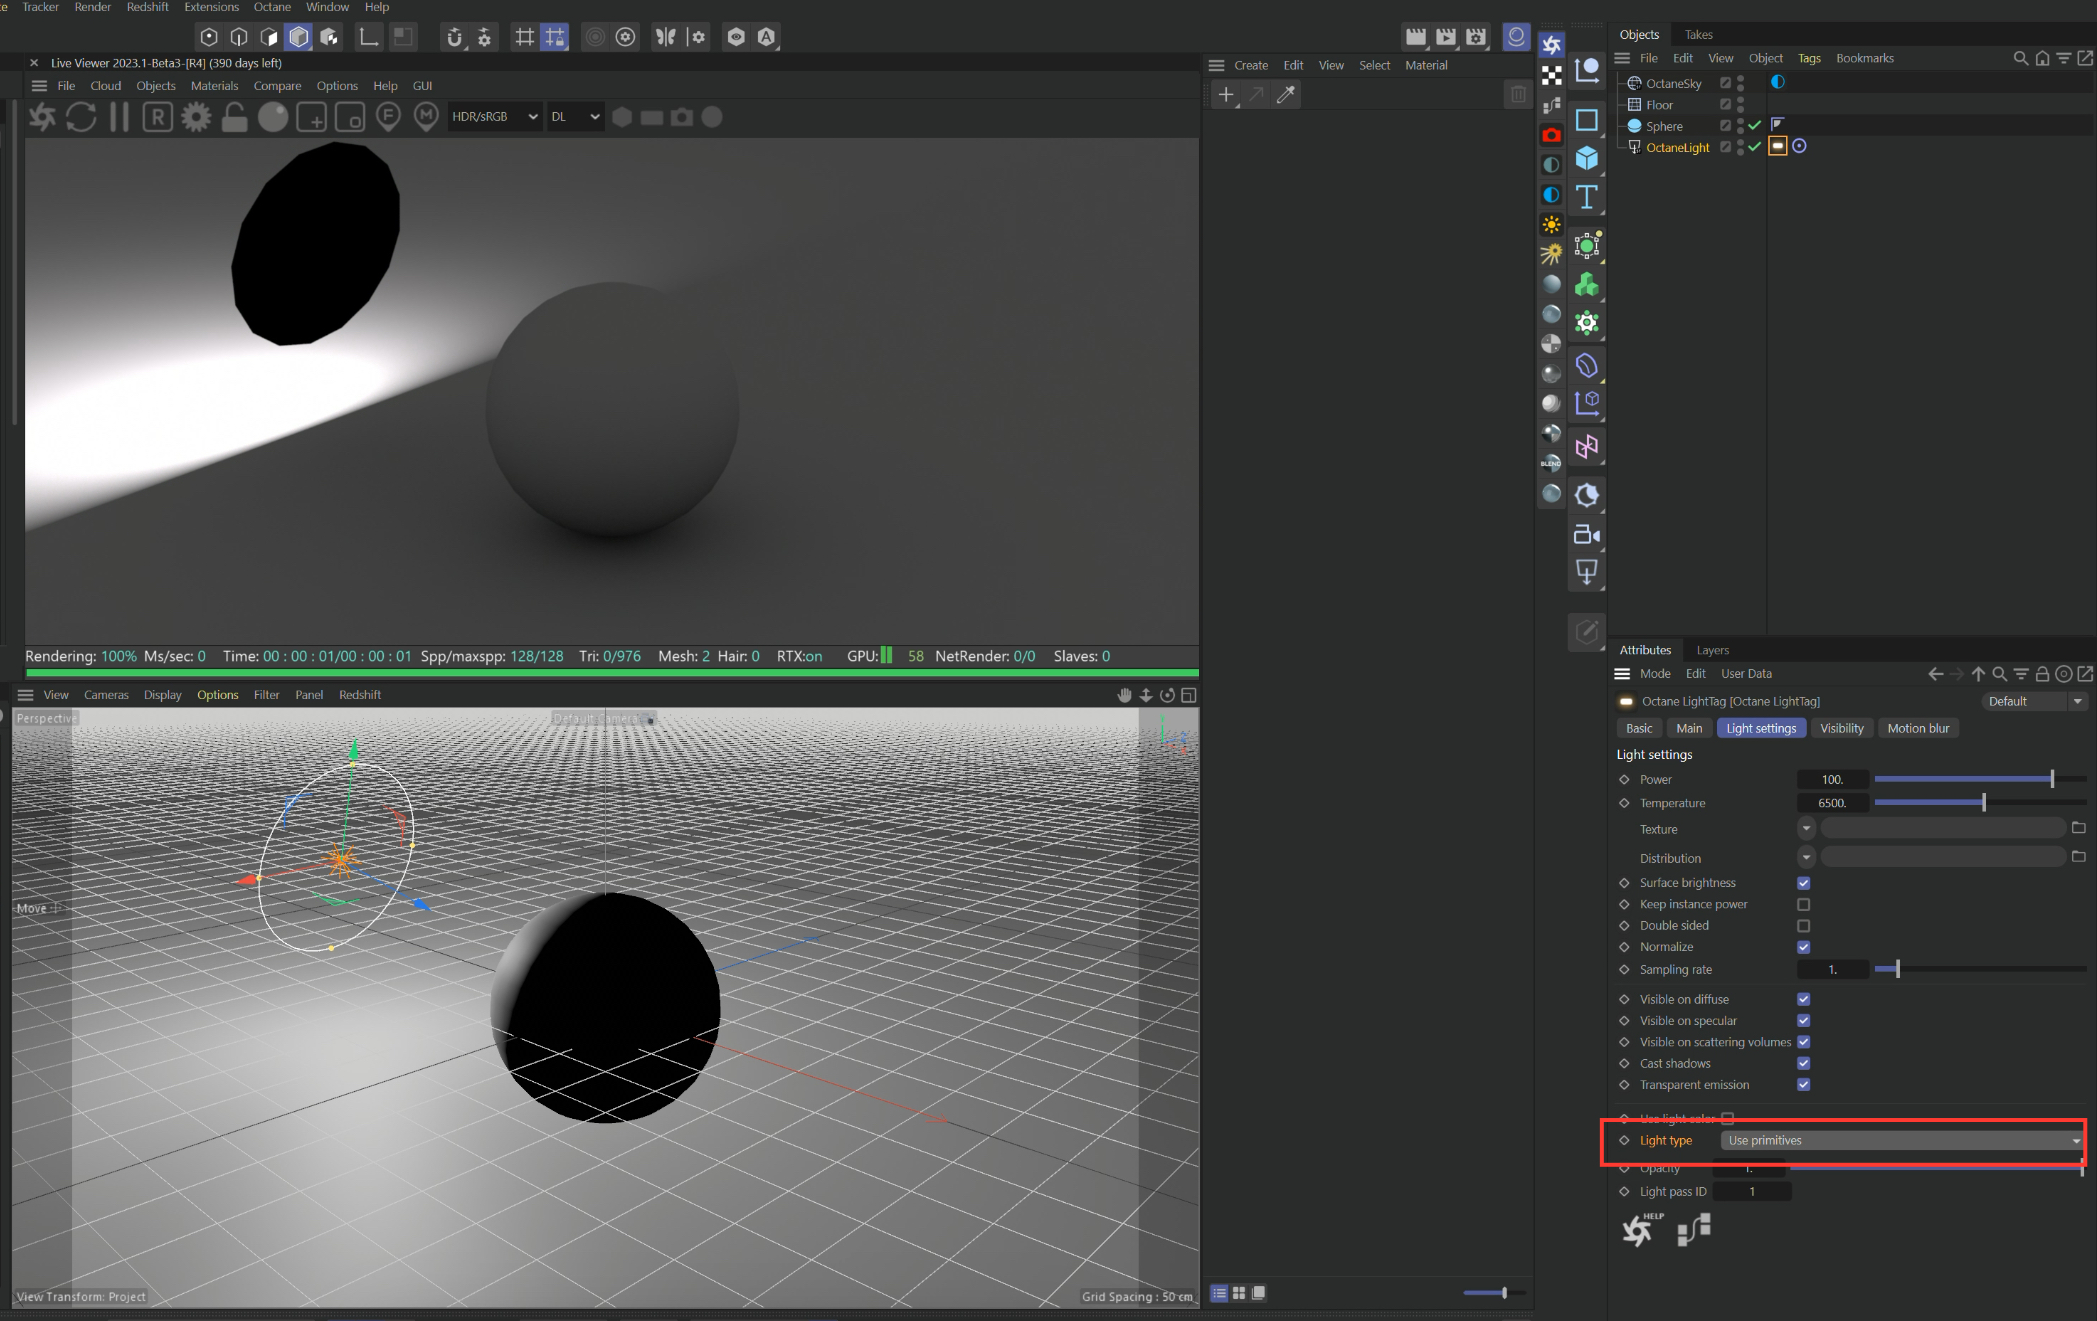
Task: Switch to the Visibility tab
Action: (1841, 728)
